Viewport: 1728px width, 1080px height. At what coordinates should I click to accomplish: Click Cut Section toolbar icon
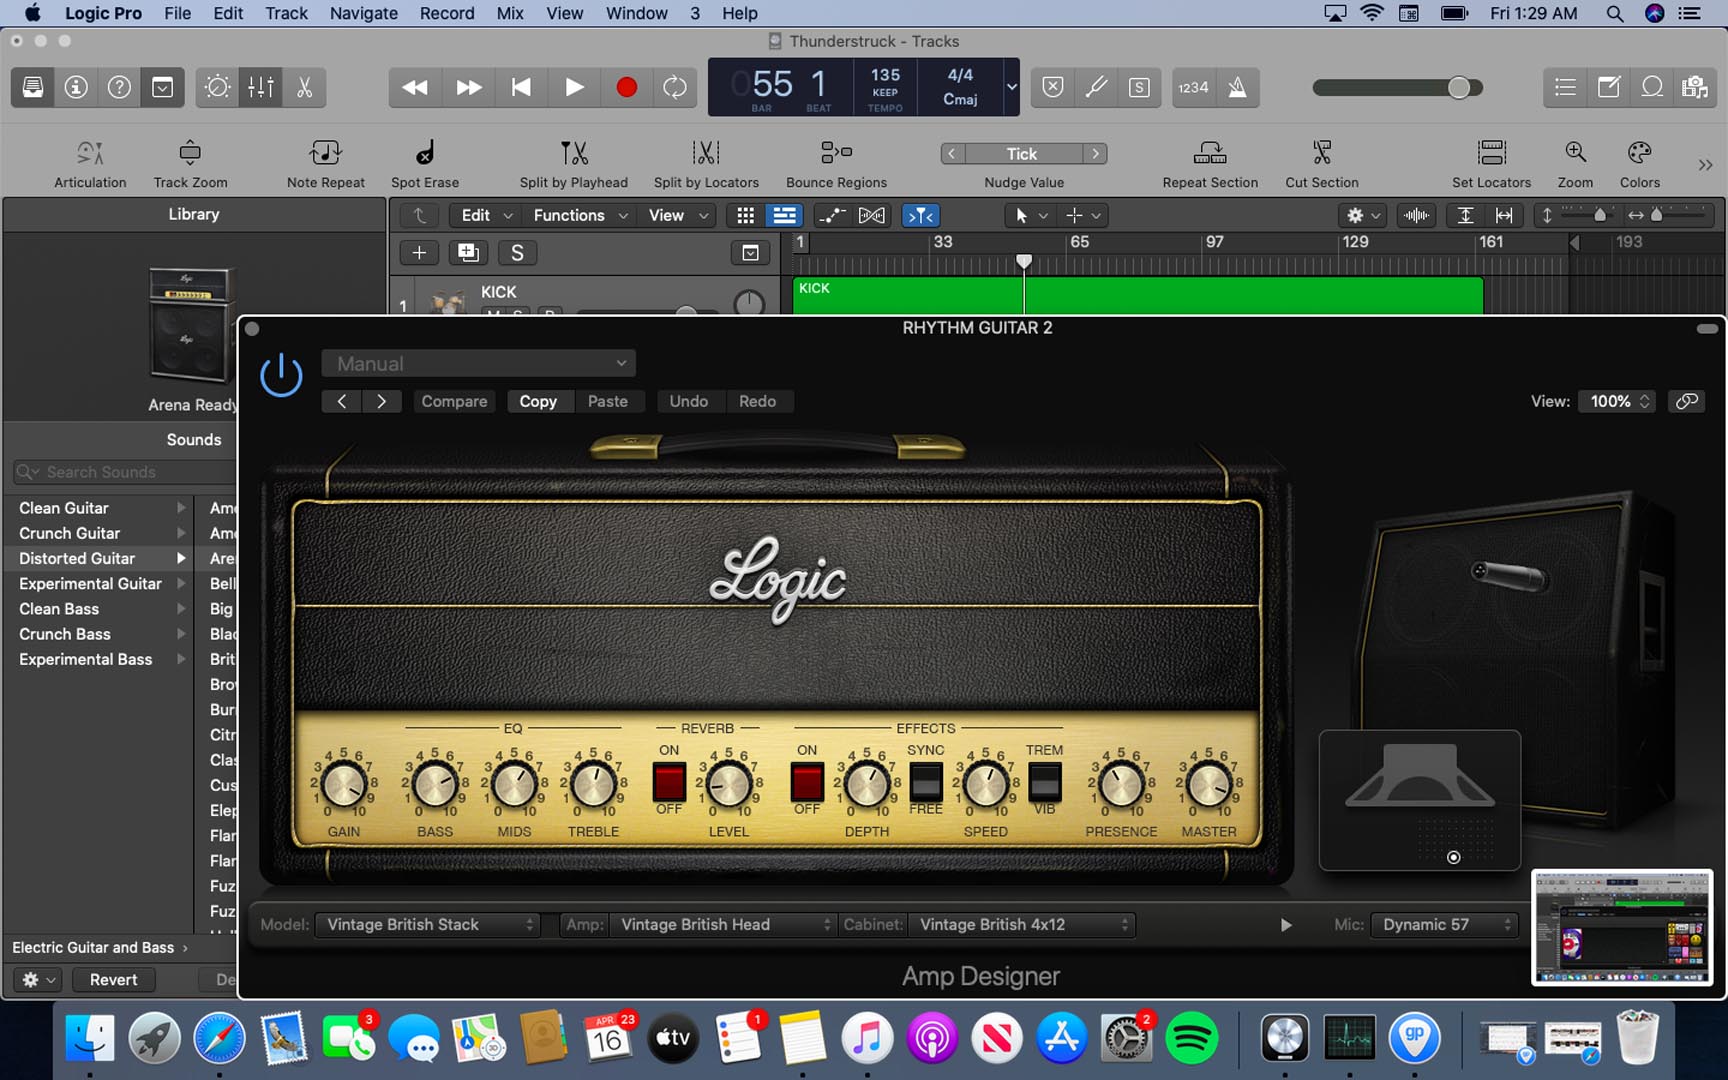coord(1322,153)
